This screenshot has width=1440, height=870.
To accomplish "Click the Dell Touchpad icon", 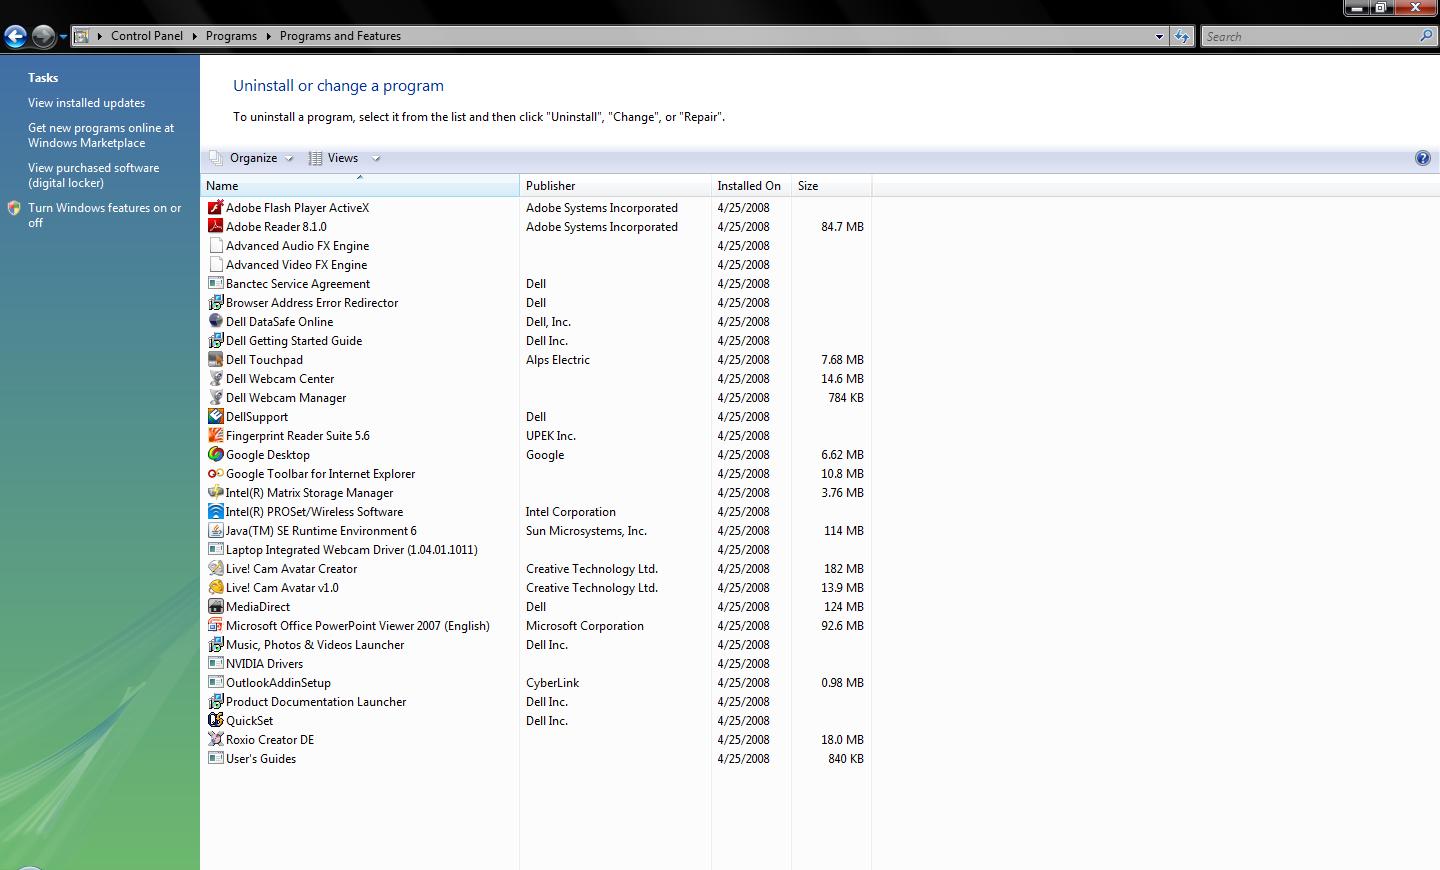I will (215, 359).
